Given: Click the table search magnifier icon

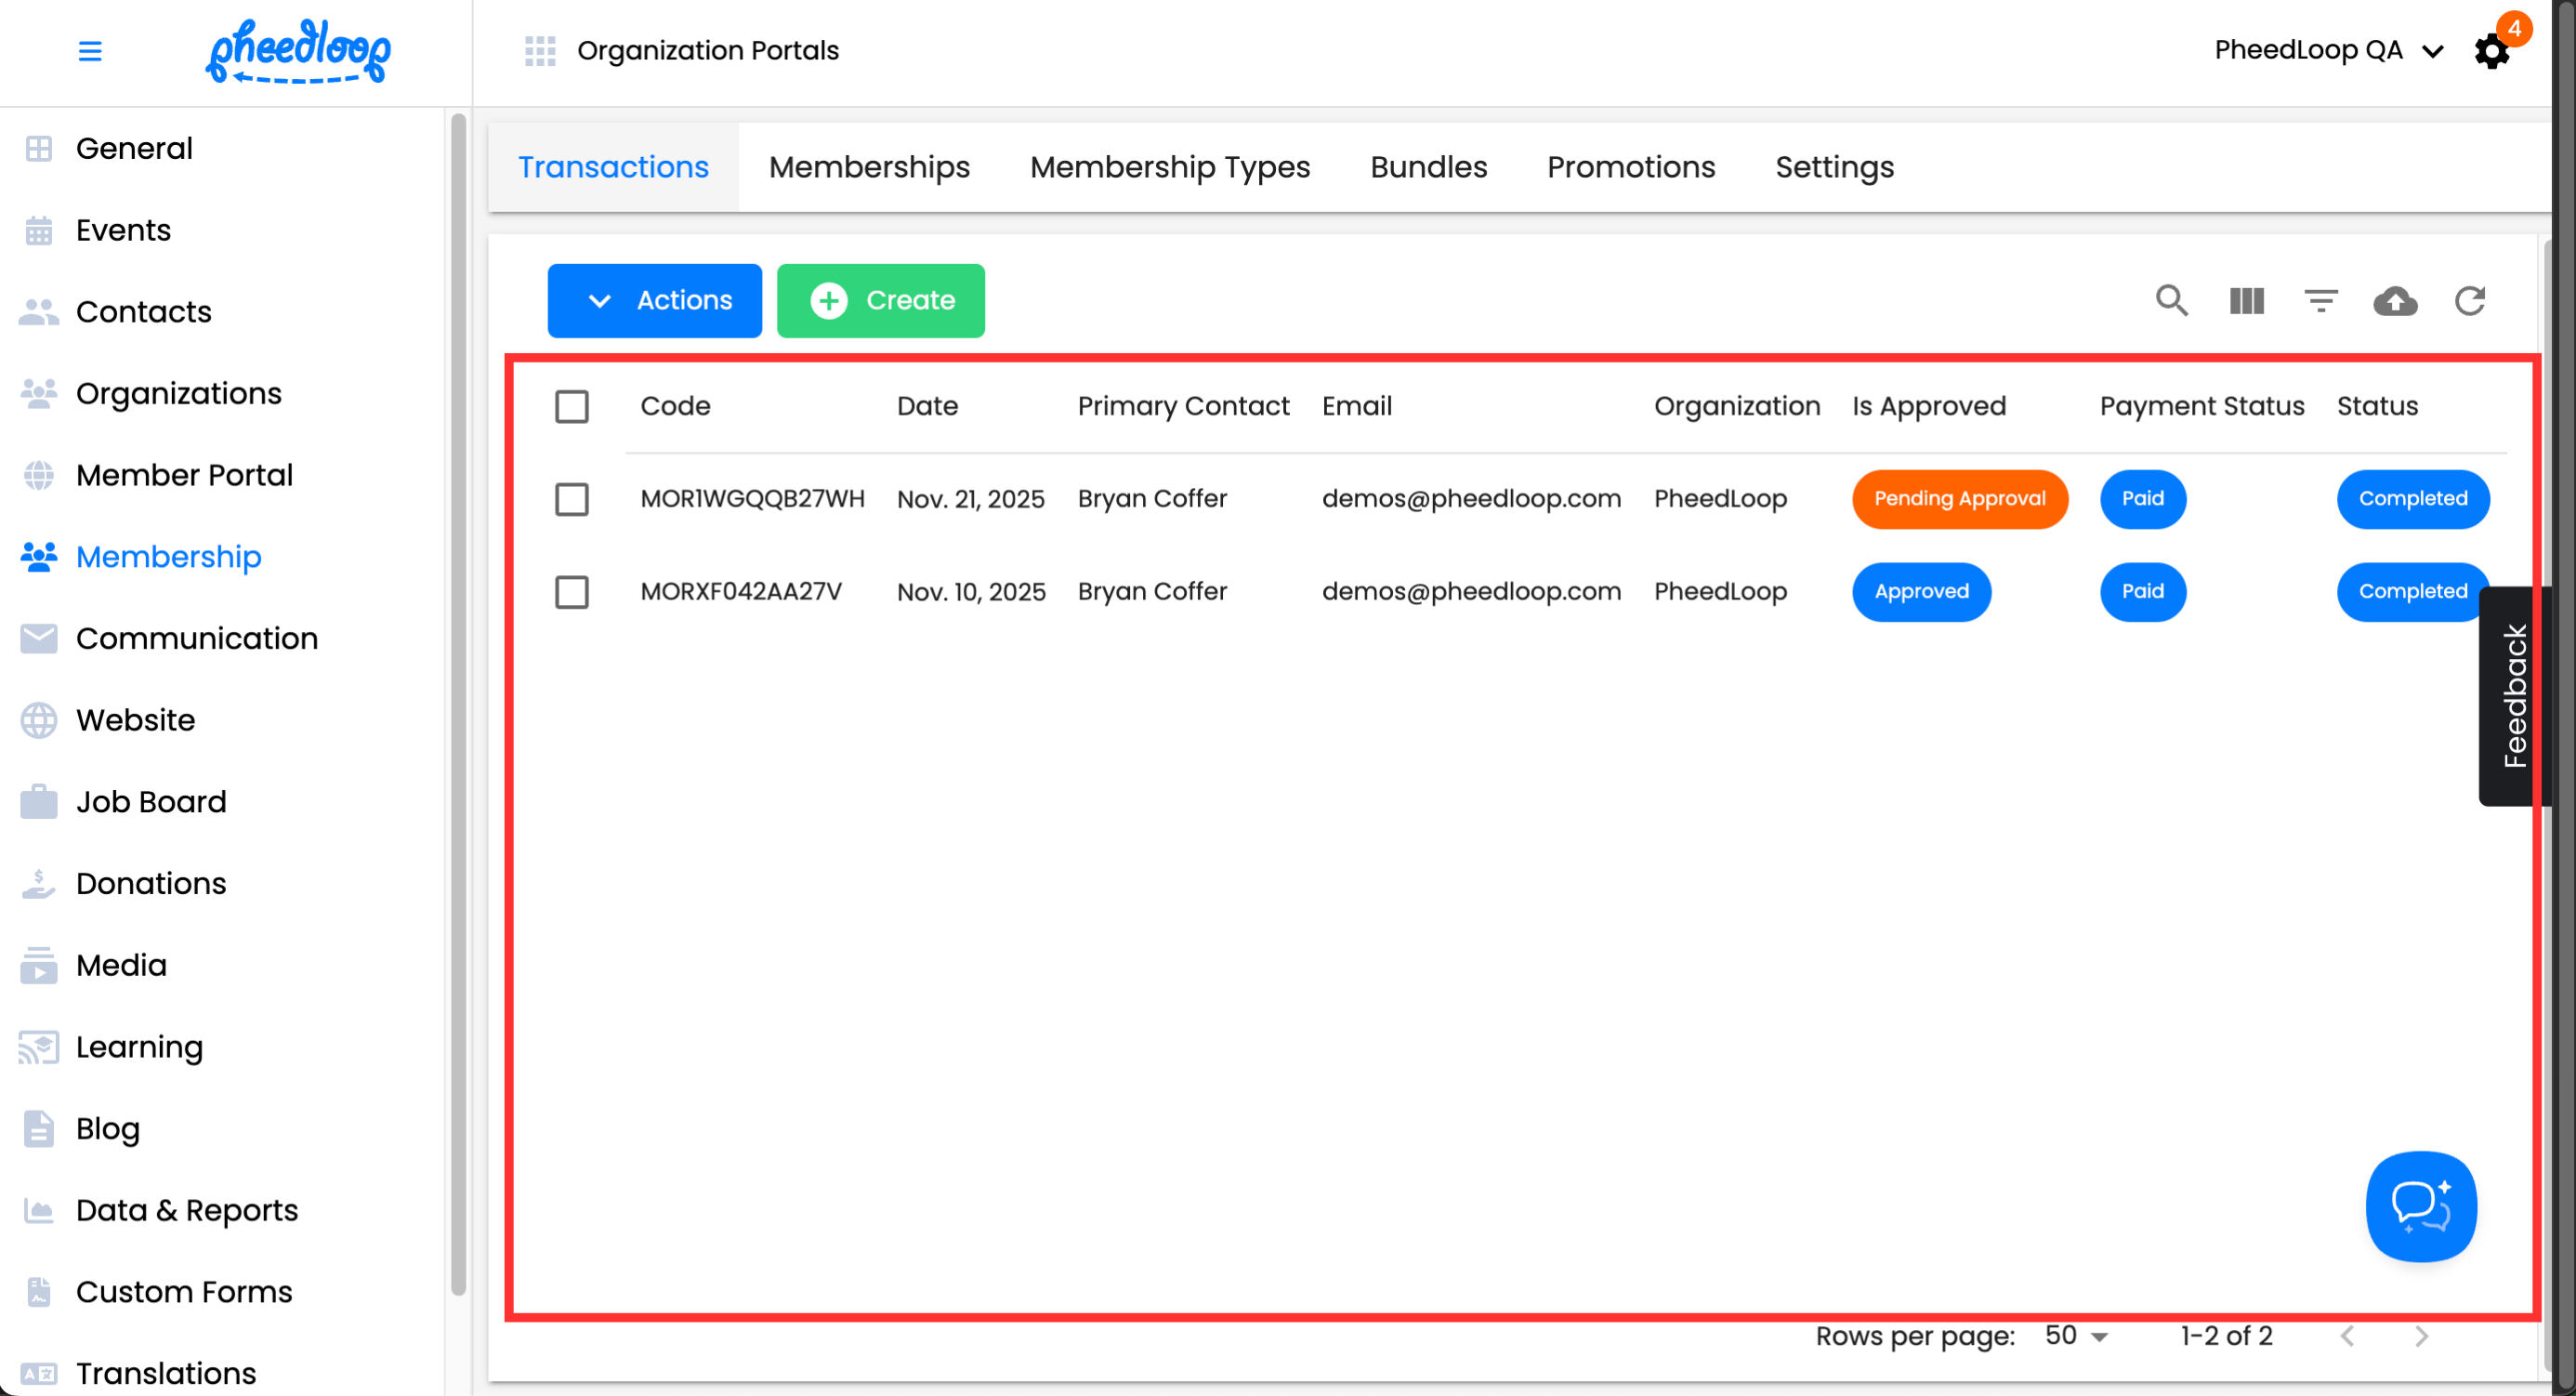Looking at the screenshot, I should click(2171, 300).
